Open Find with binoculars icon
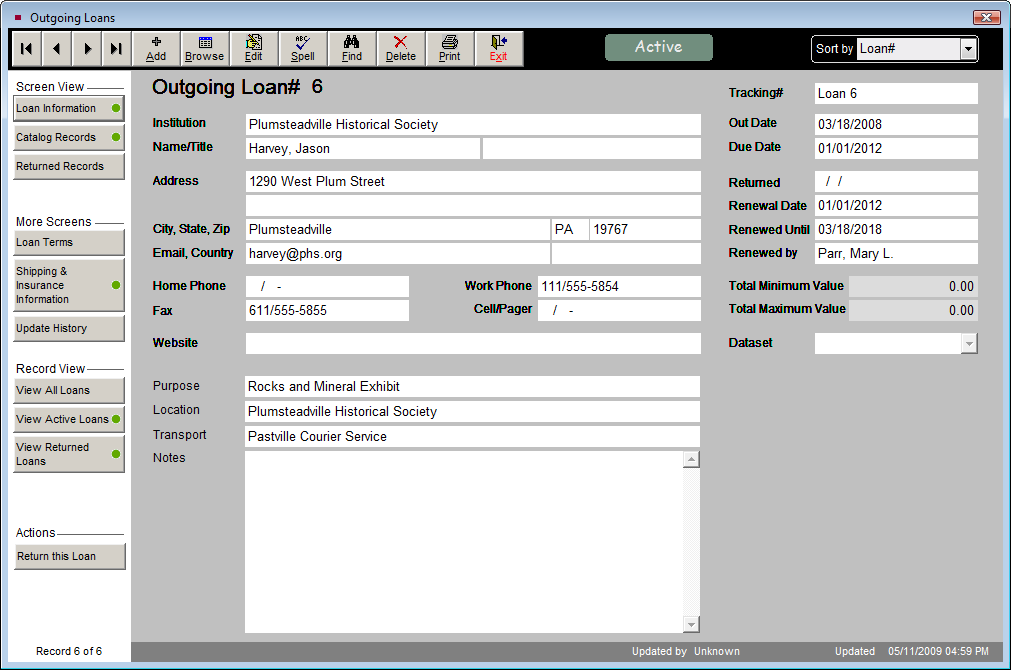 tap(351, 48)
